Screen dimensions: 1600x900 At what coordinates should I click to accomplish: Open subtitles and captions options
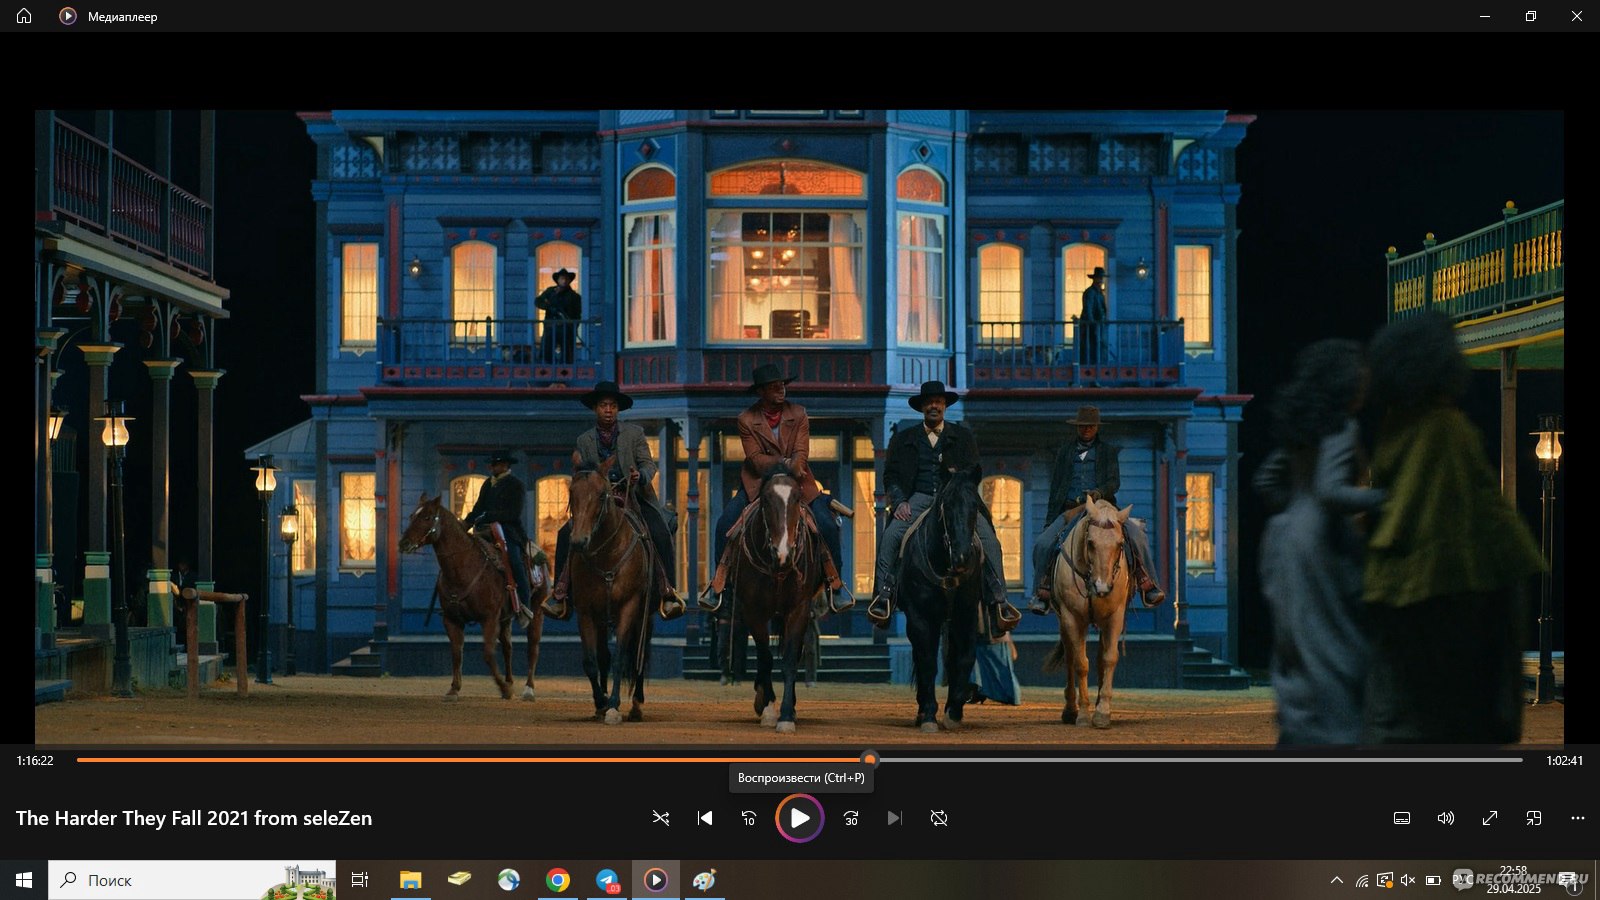pos(1402,818)
